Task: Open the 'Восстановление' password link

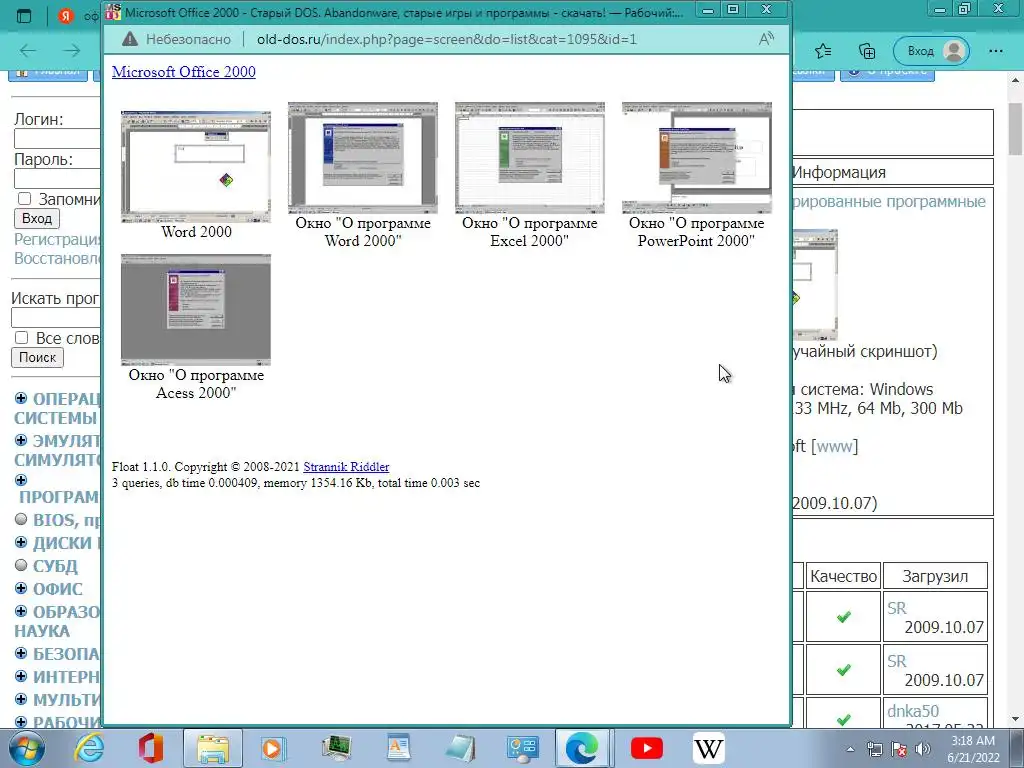Action: click(58, 258)
